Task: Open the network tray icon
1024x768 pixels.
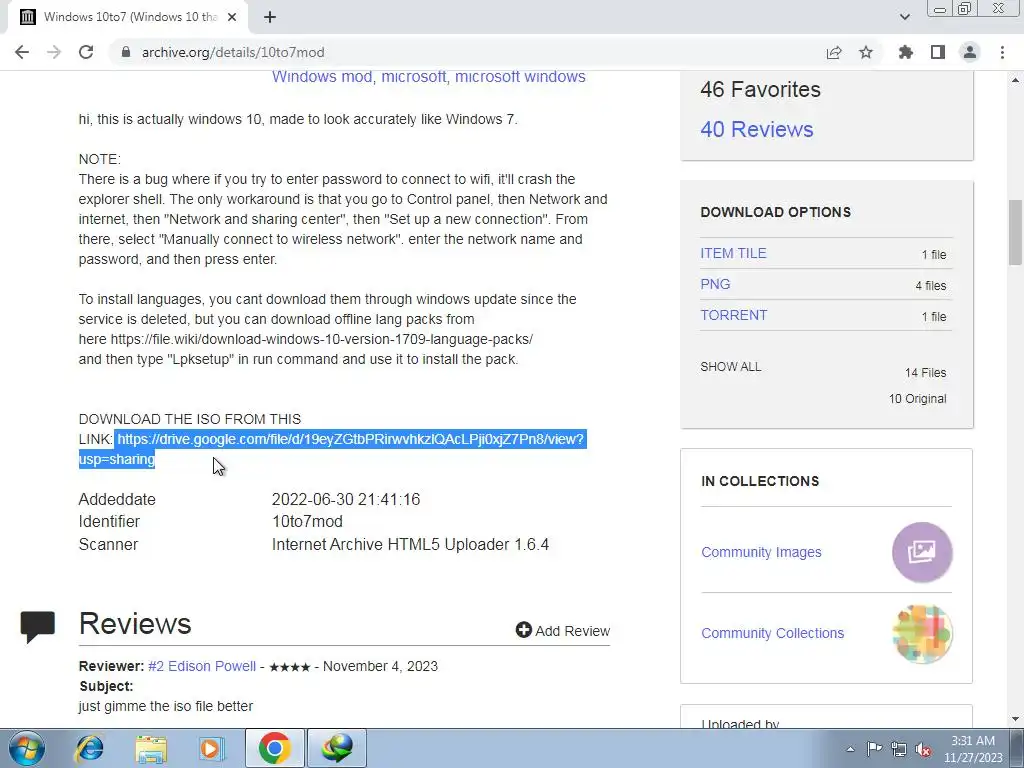Action: pos(899,749)
